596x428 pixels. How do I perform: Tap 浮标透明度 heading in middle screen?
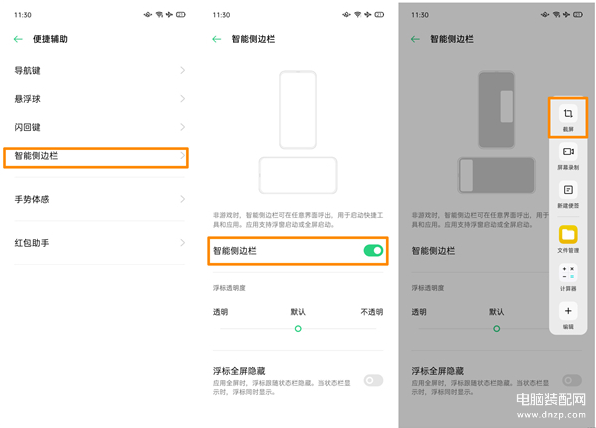pos(229,288)
